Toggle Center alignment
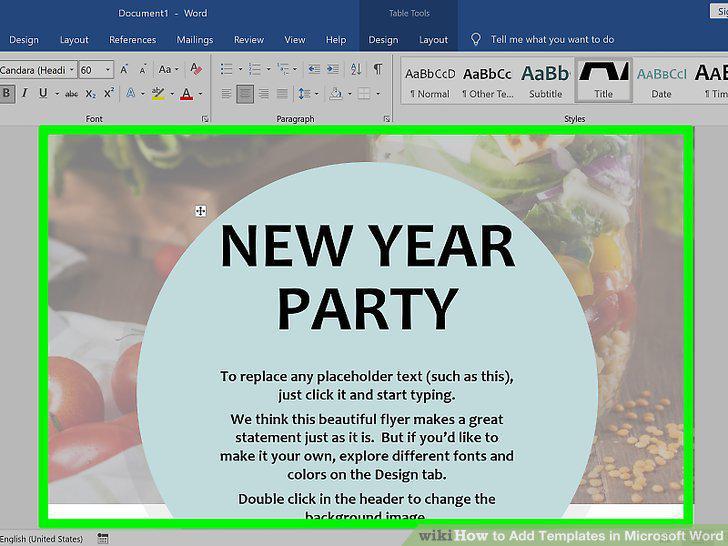 click(245, 94)
